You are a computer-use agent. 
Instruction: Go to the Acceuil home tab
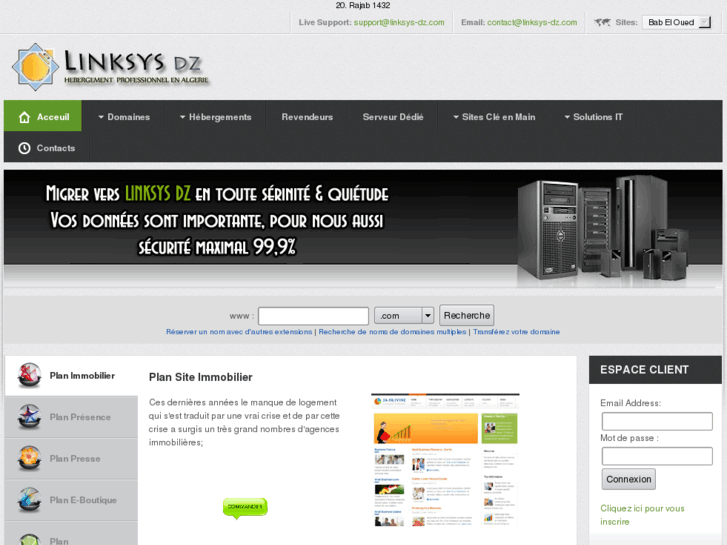43,116
